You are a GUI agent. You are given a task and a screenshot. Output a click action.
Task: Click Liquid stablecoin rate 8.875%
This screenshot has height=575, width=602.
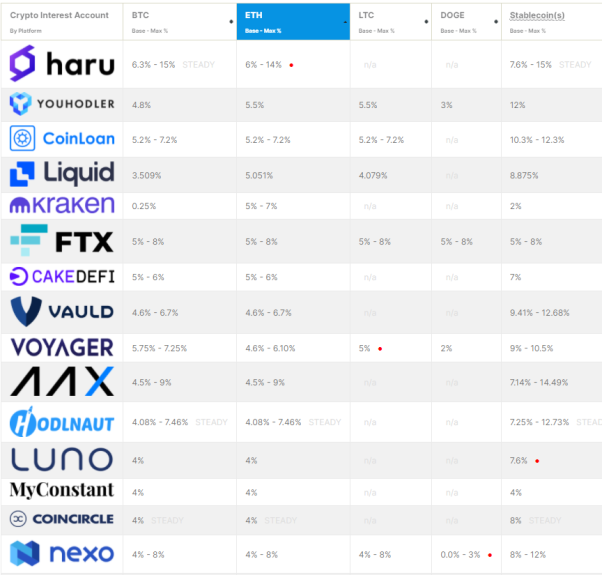pyautogui.click(x=524, y=175)
